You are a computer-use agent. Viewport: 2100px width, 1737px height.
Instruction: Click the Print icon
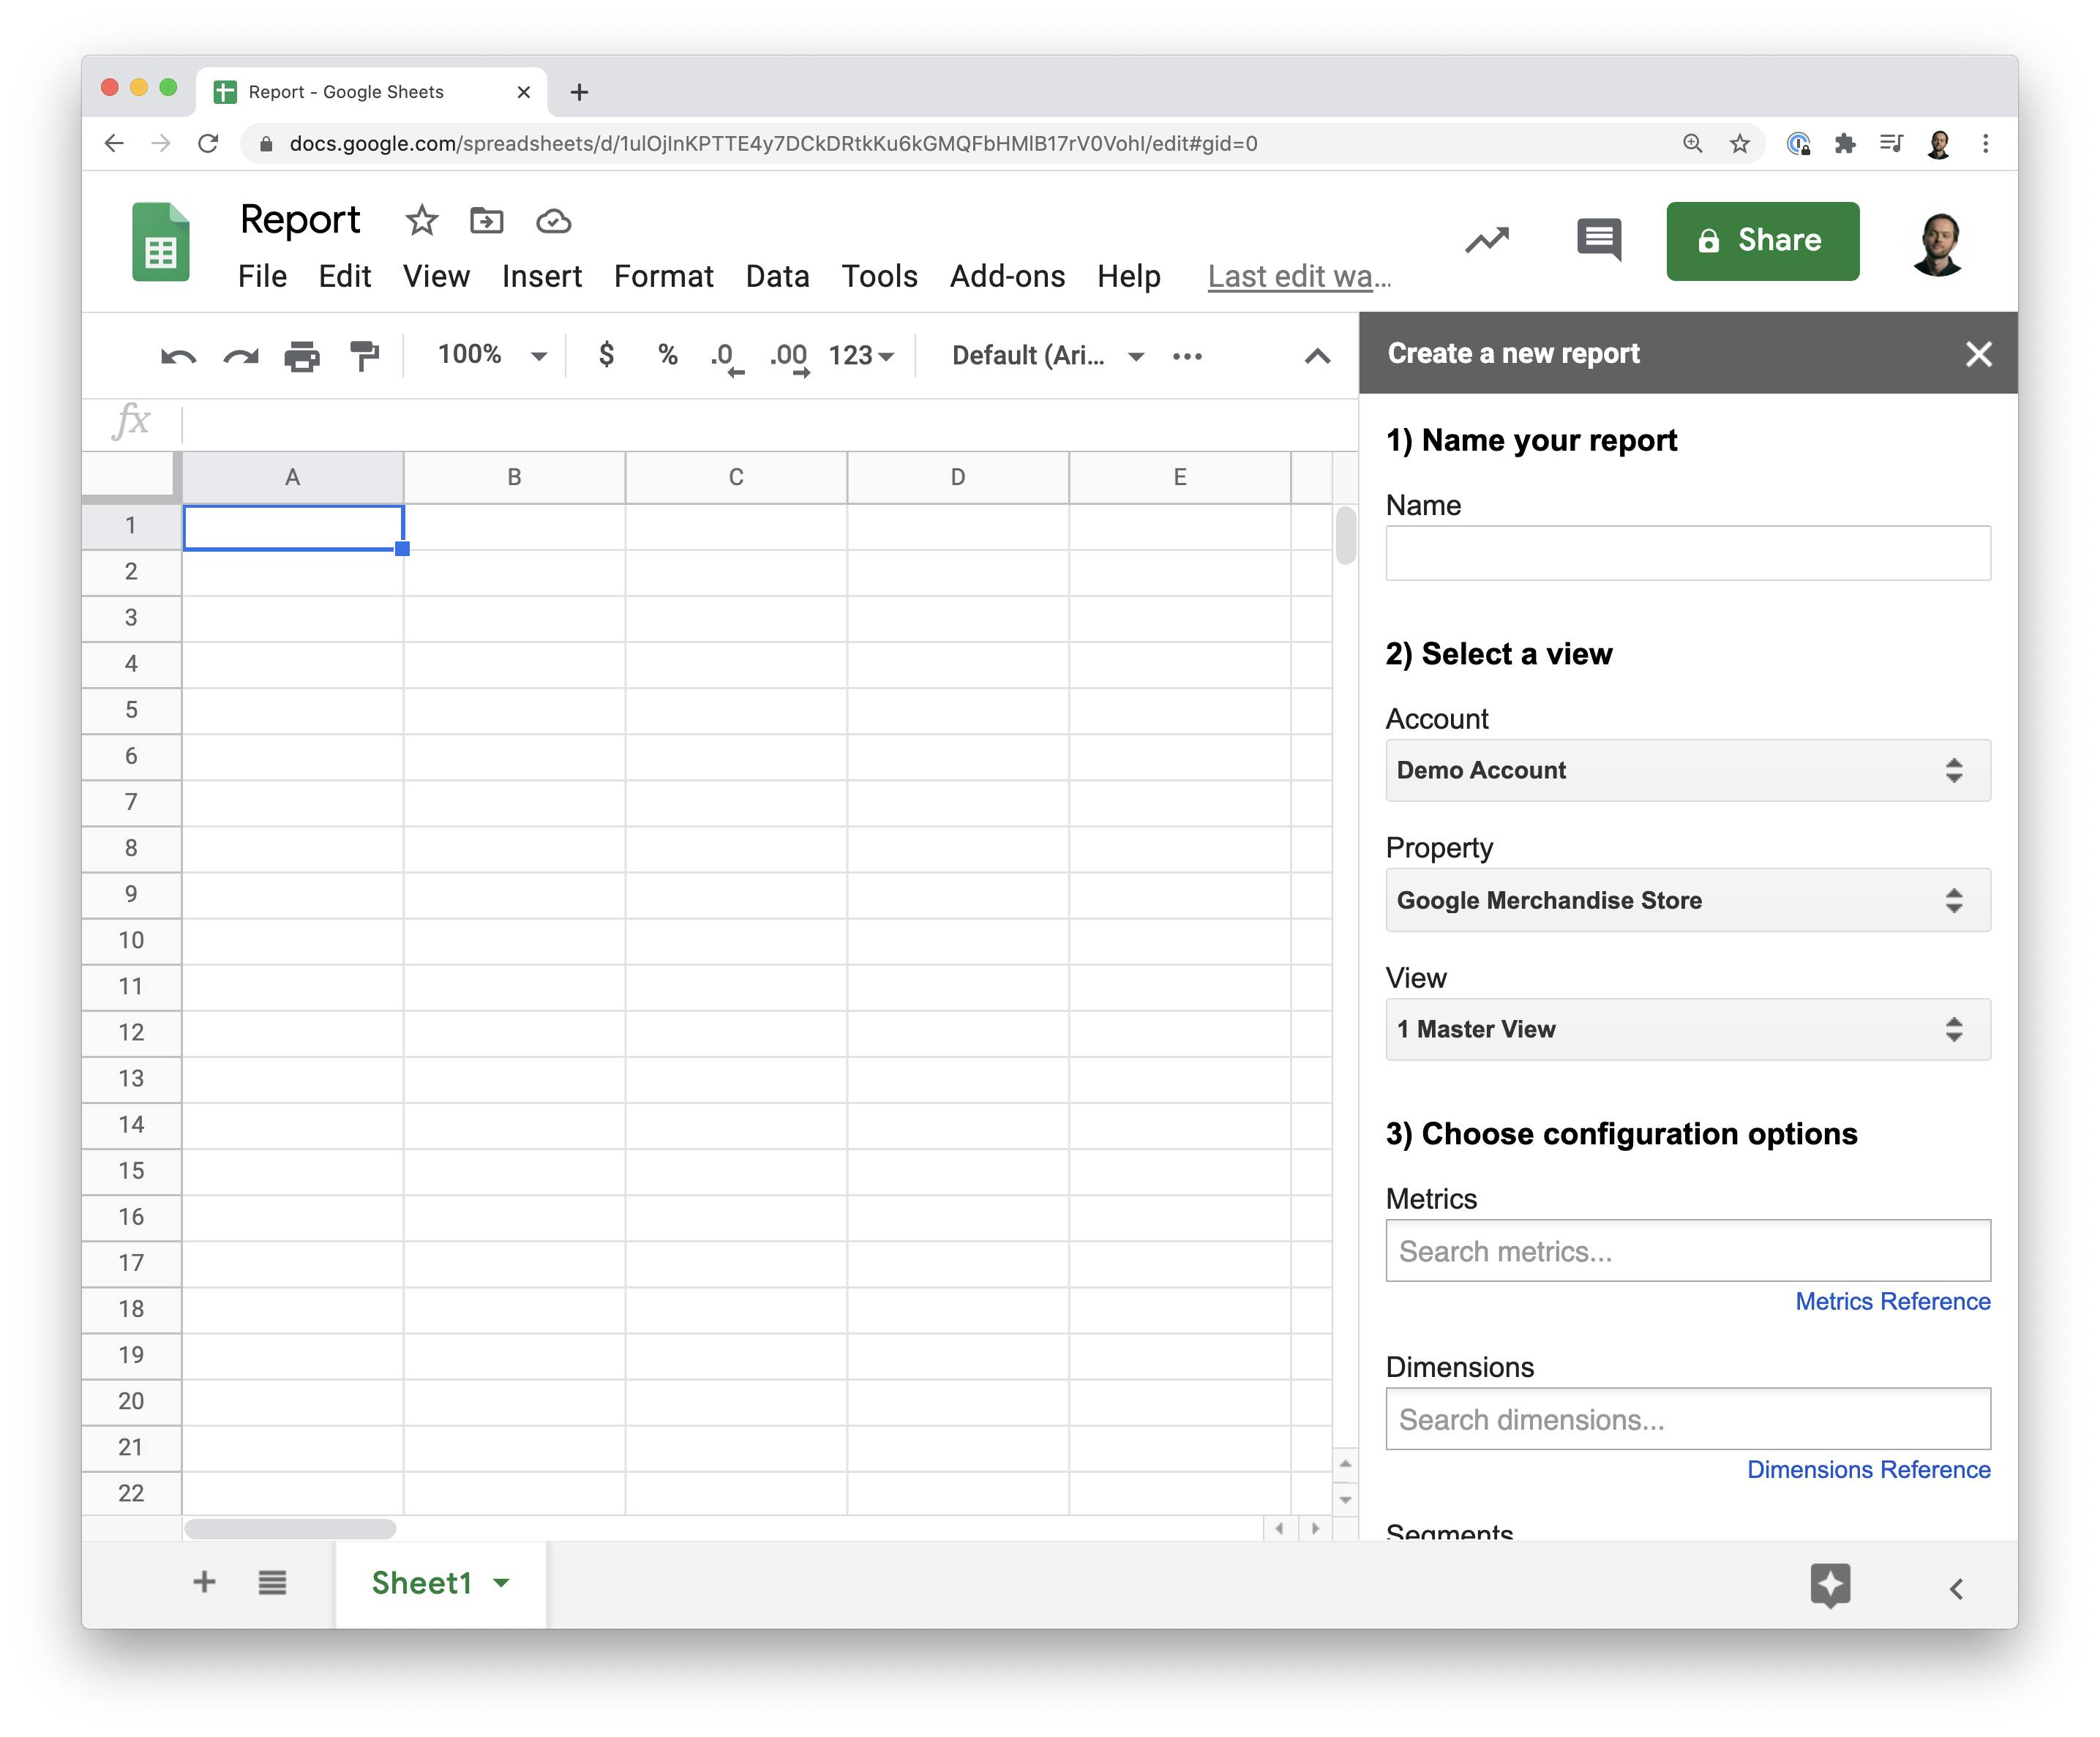coord(302,356)
